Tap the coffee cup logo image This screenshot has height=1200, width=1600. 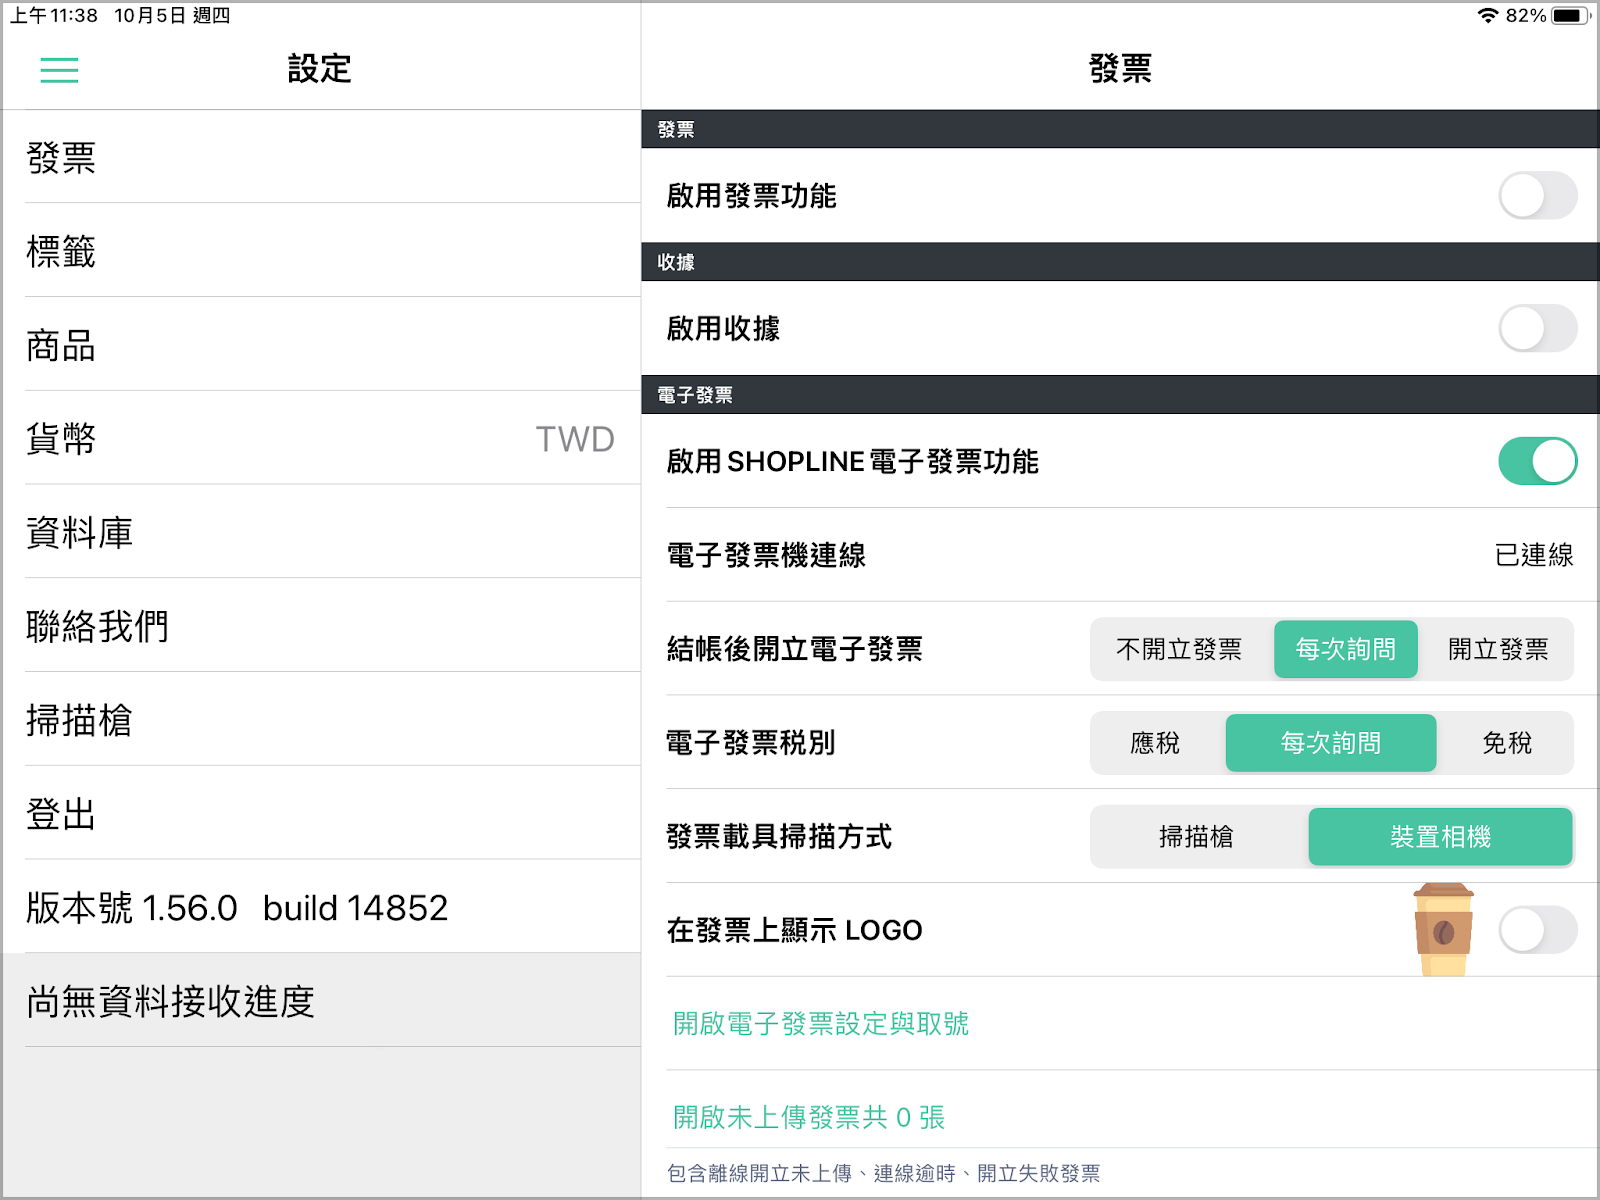[1442, 929]
